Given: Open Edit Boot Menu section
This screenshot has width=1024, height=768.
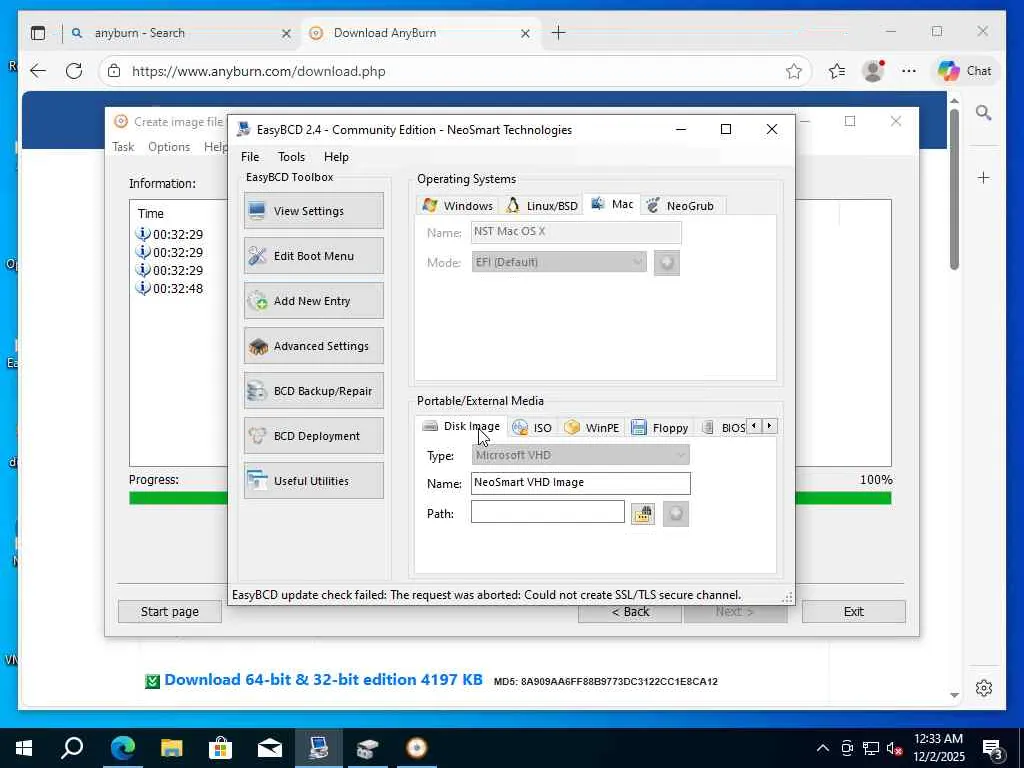Looking at the screenshot, I should [313, 256].
